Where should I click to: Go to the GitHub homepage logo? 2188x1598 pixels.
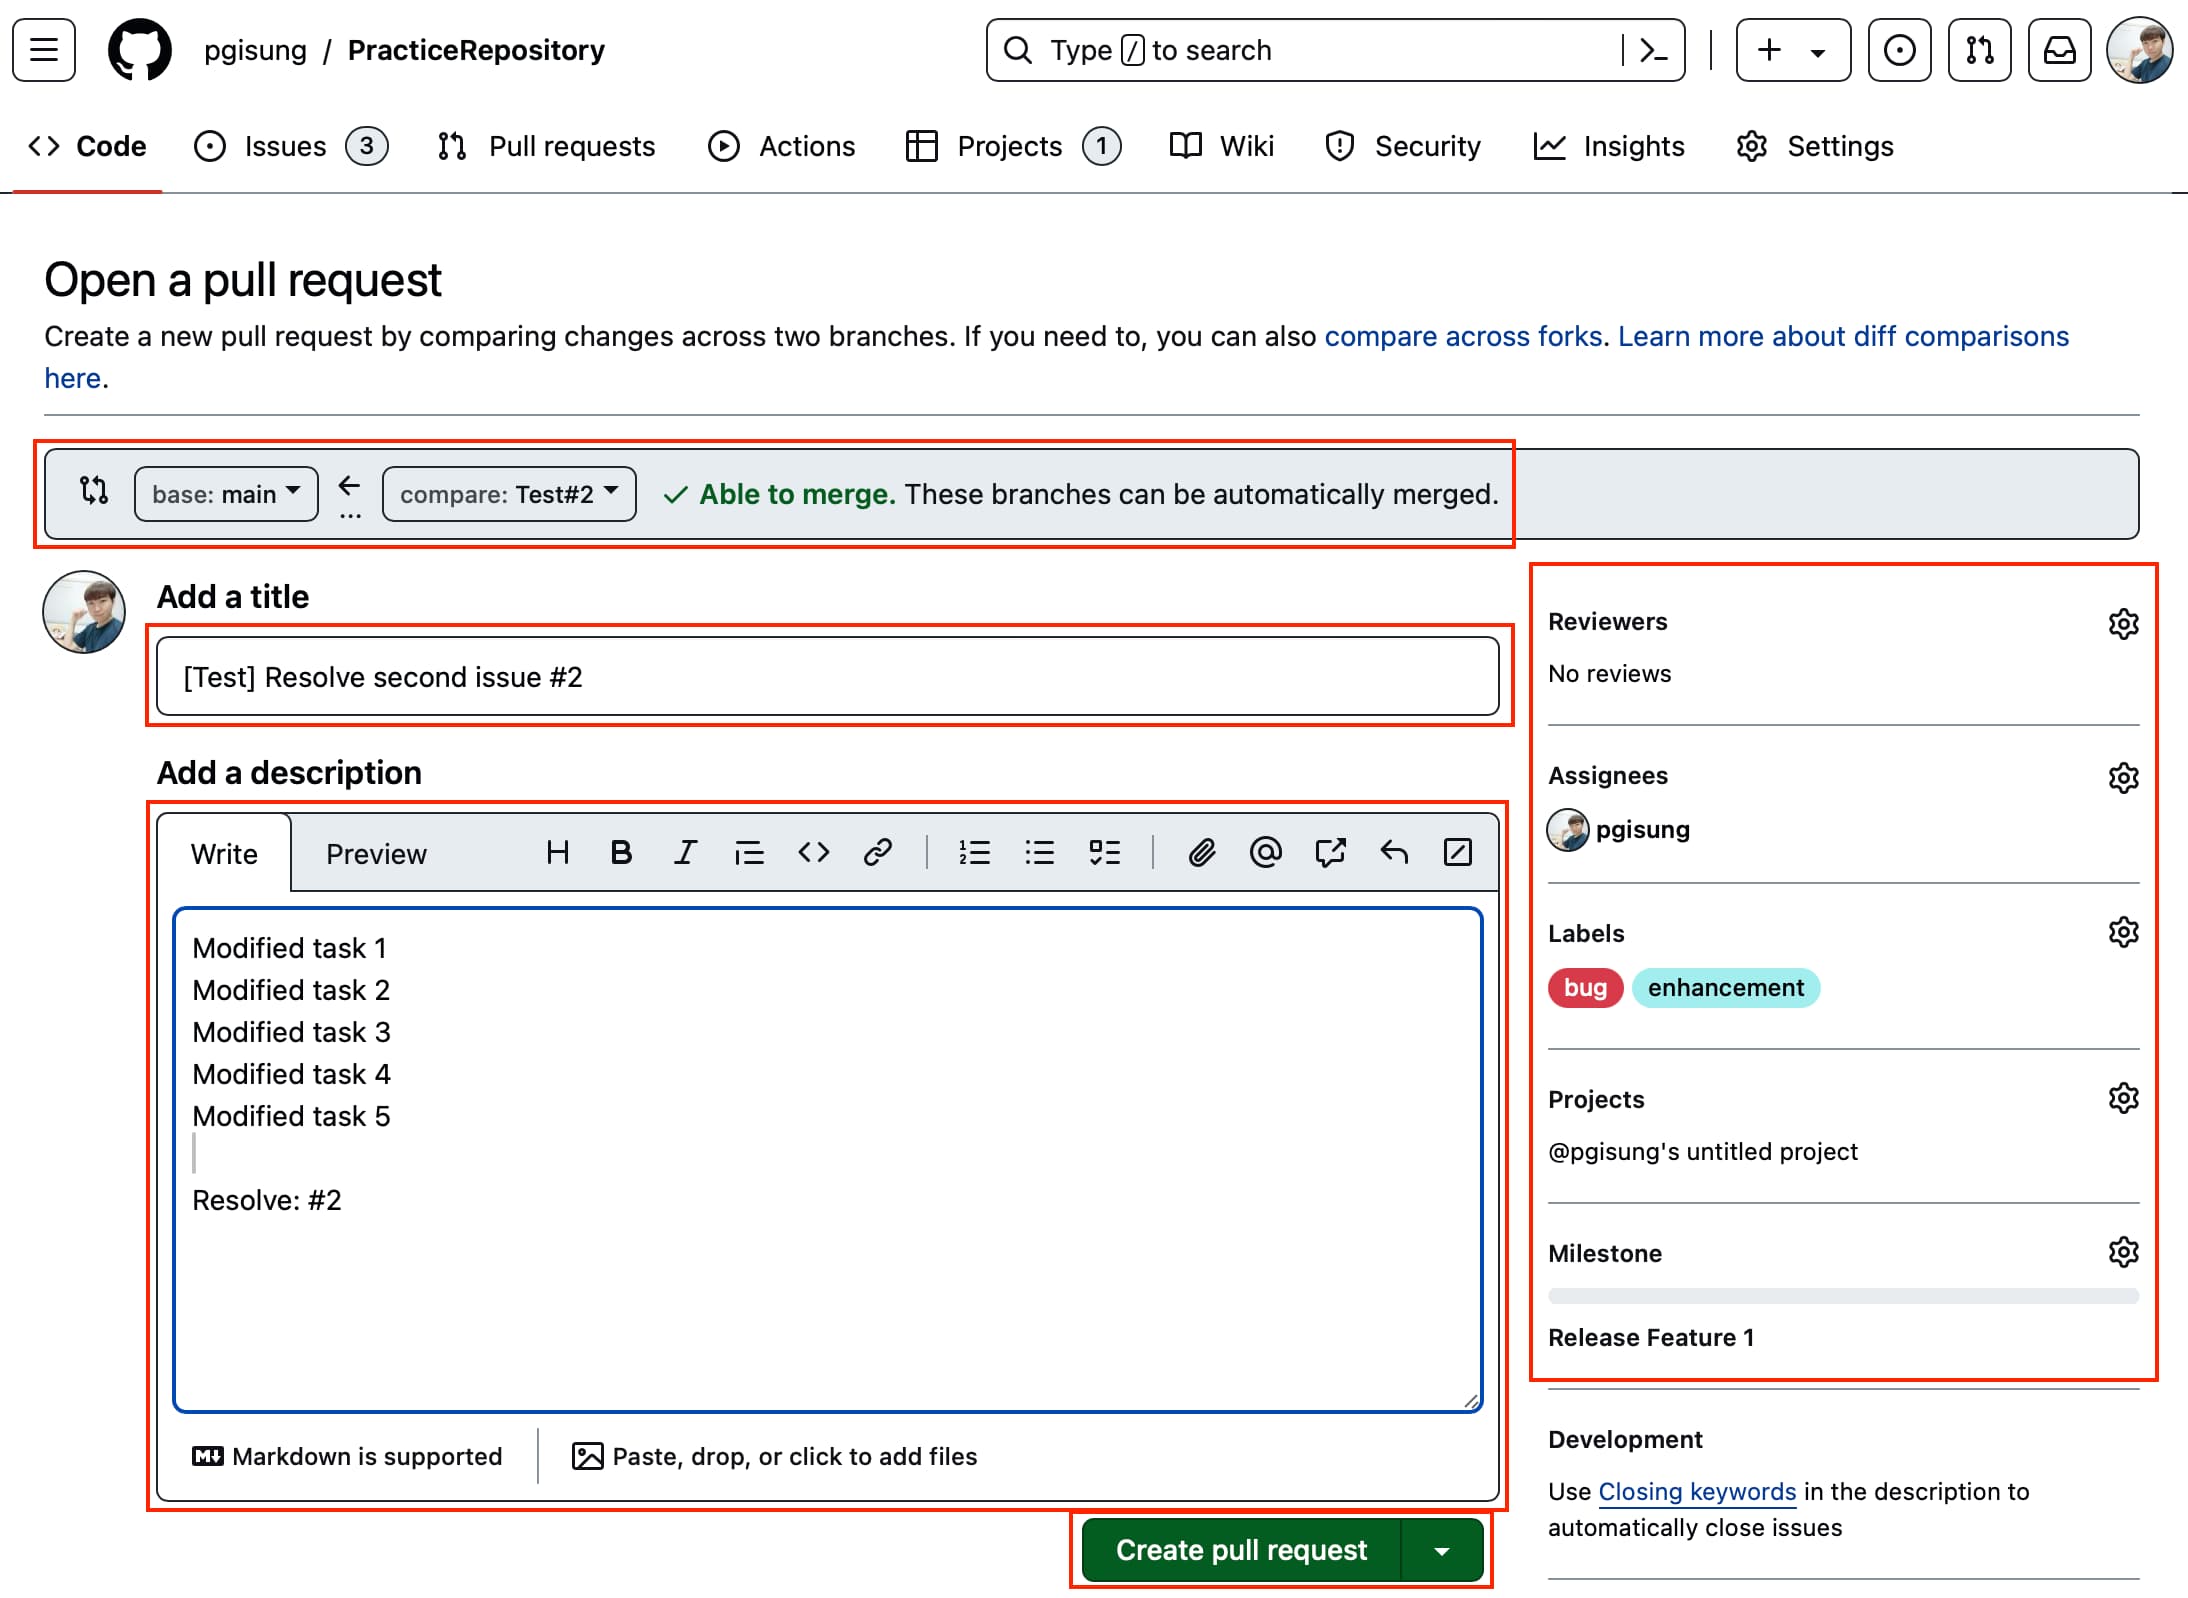point(140,50)
